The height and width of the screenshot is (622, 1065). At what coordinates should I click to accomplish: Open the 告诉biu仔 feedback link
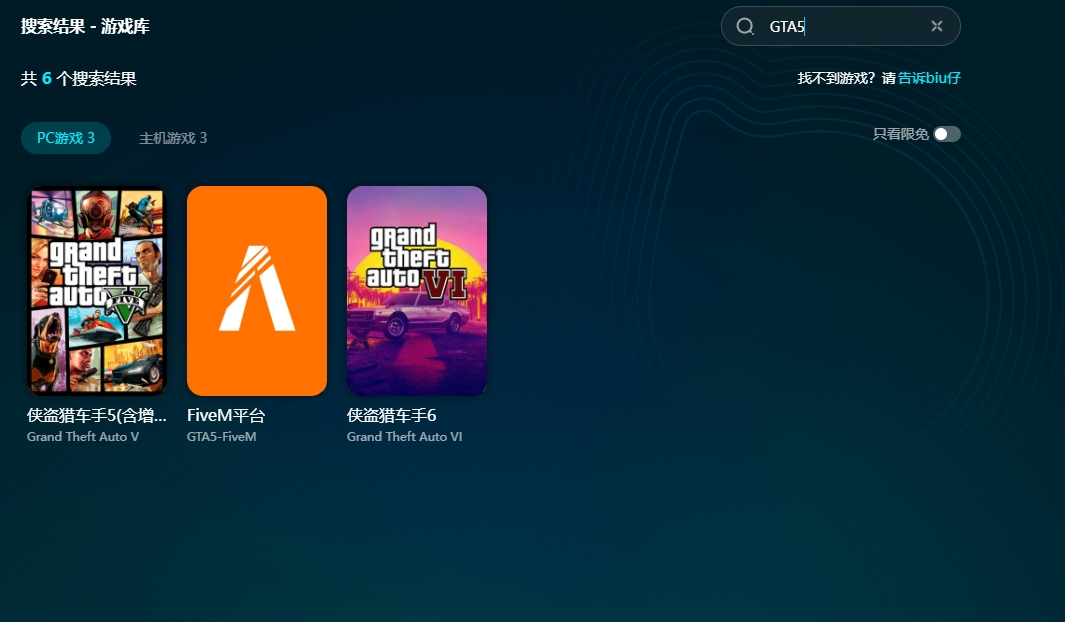[929, 78]
